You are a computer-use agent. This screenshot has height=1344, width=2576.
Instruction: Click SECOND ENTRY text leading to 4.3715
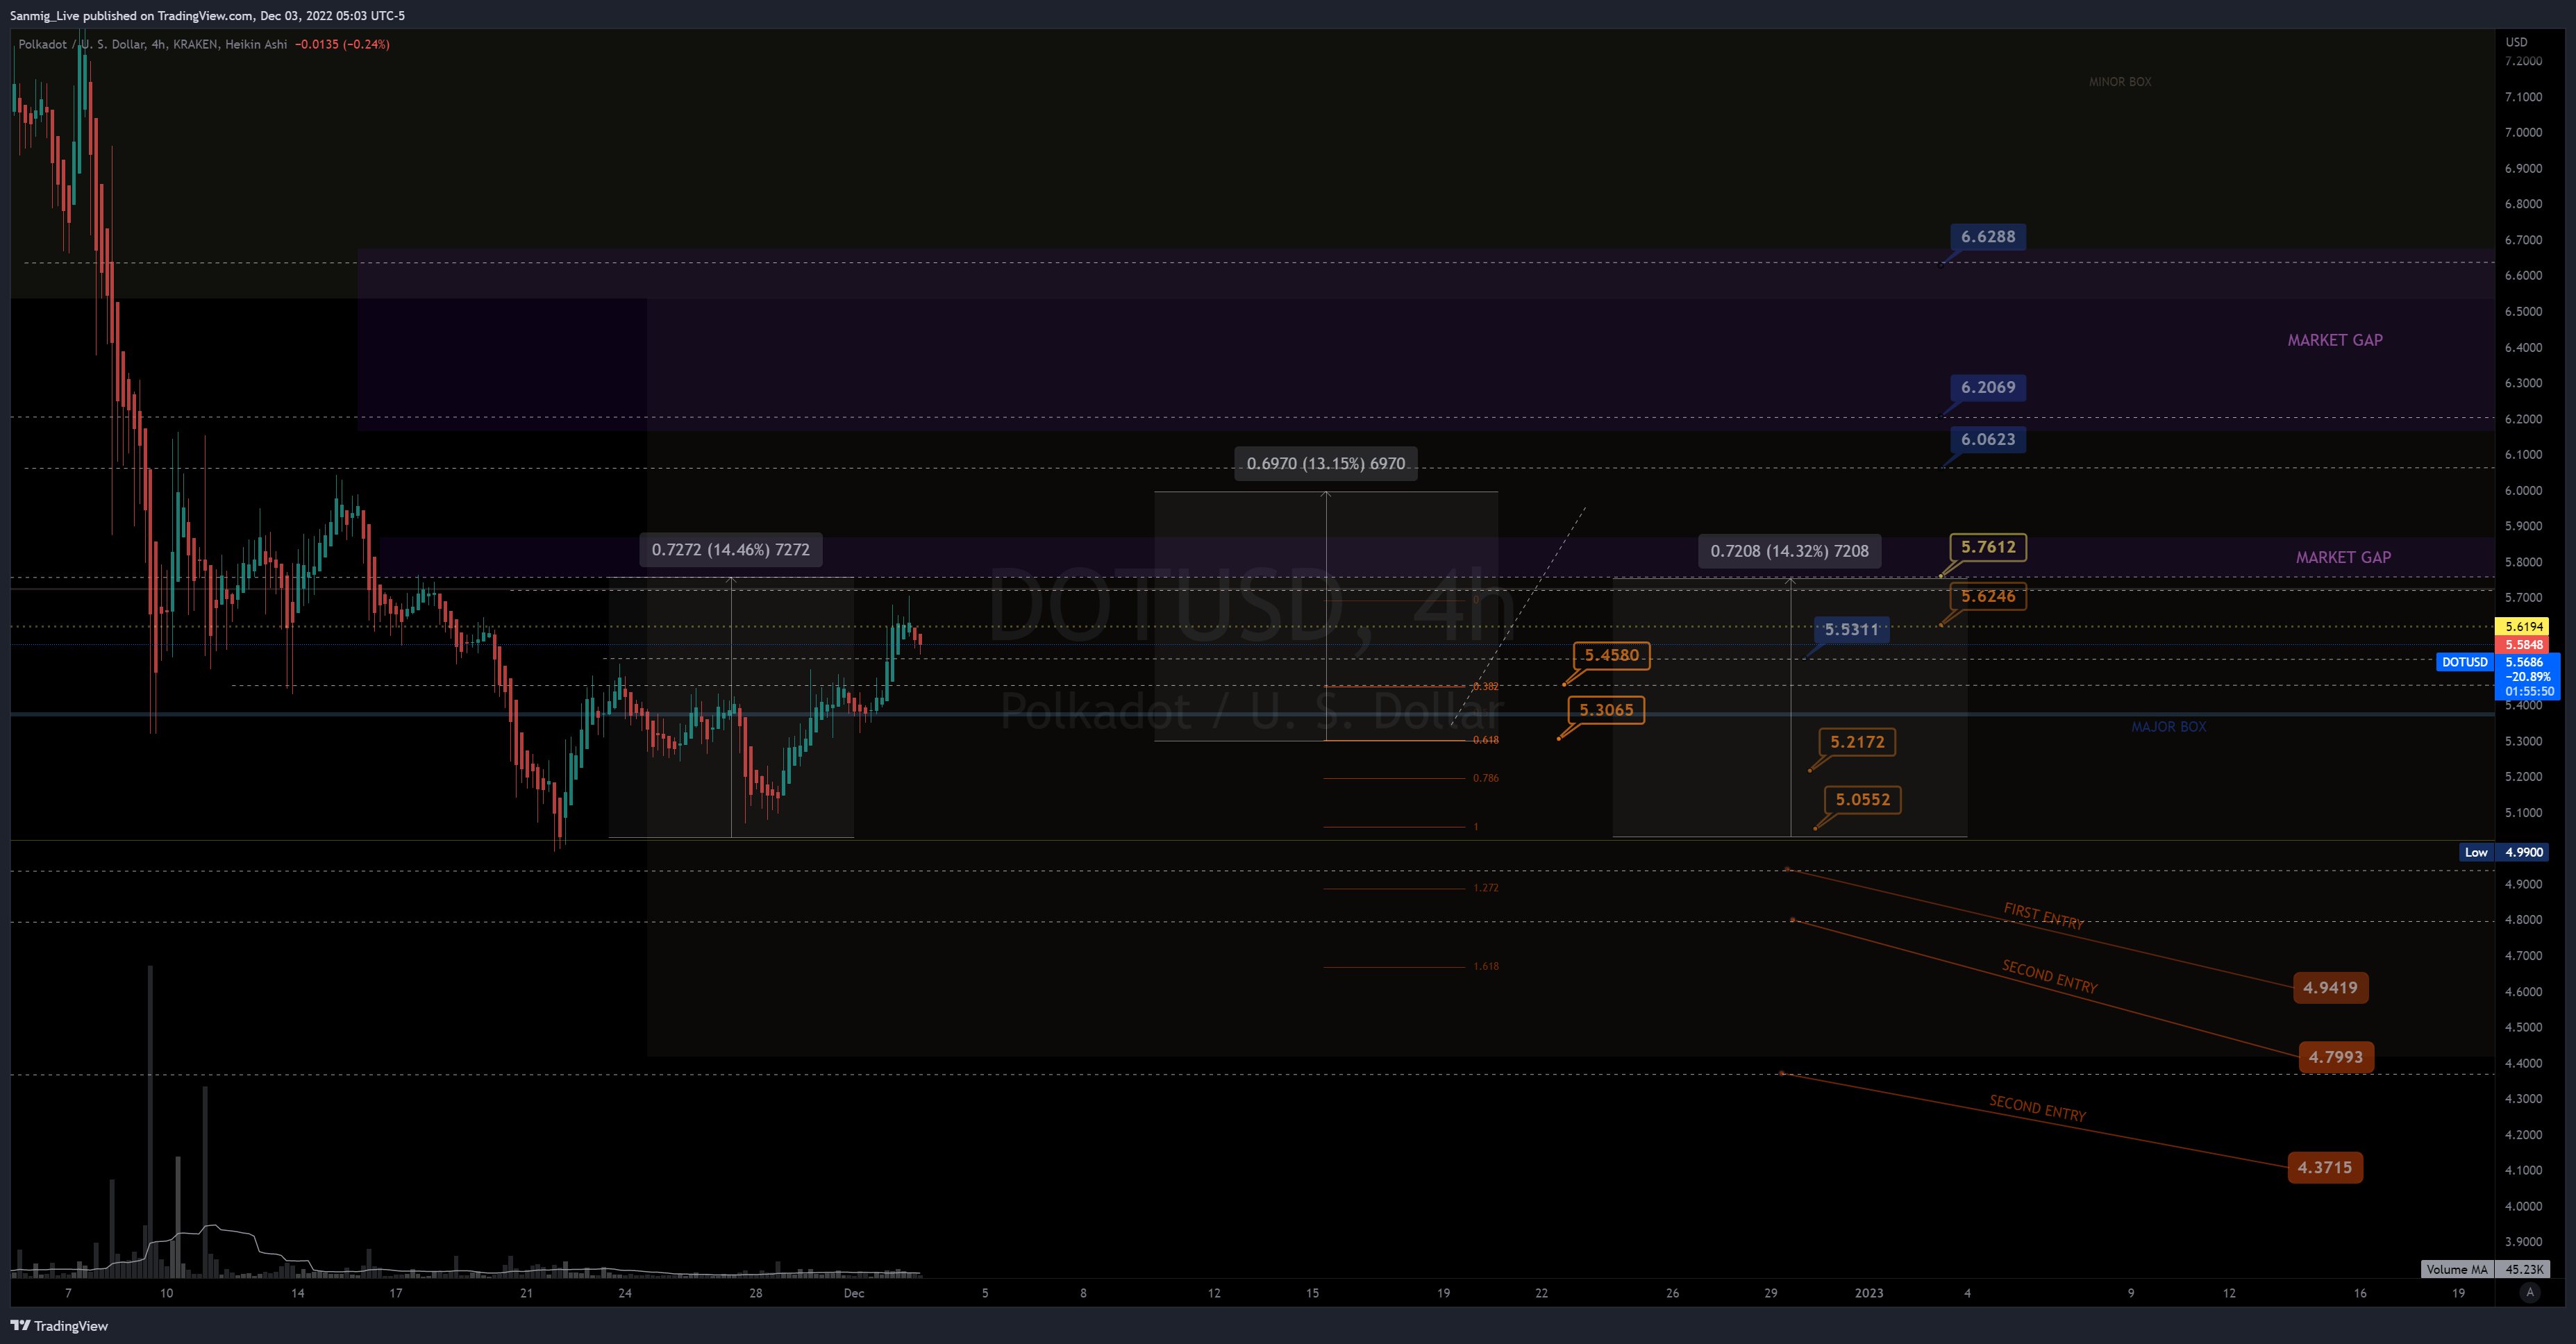coord(2037,1108)
